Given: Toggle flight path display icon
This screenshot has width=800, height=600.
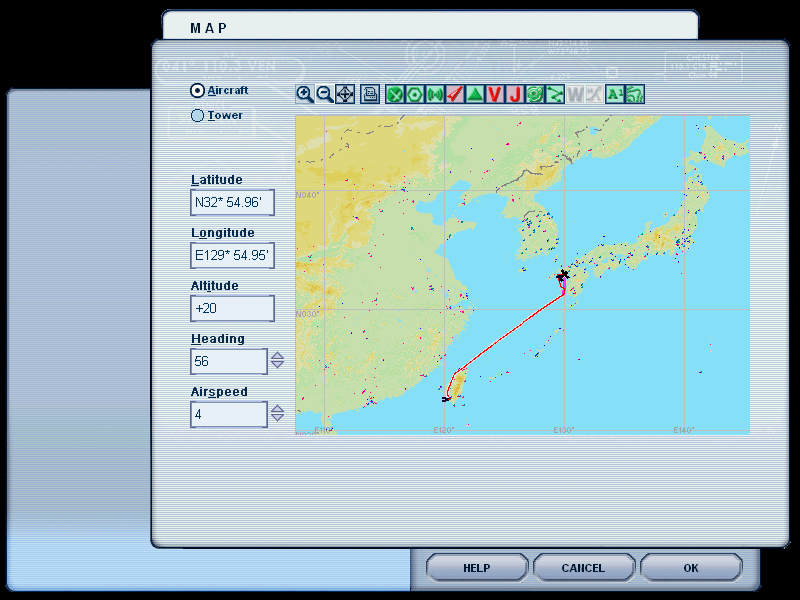Looking at the screenshot, I should pyautogui.click(x=555, y=94).
